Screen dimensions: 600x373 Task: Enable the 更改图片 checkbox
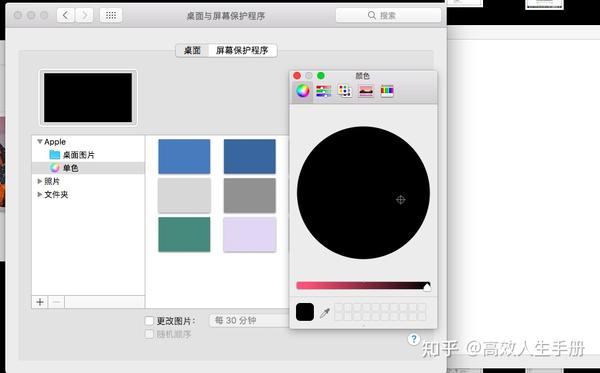point(149,321)
